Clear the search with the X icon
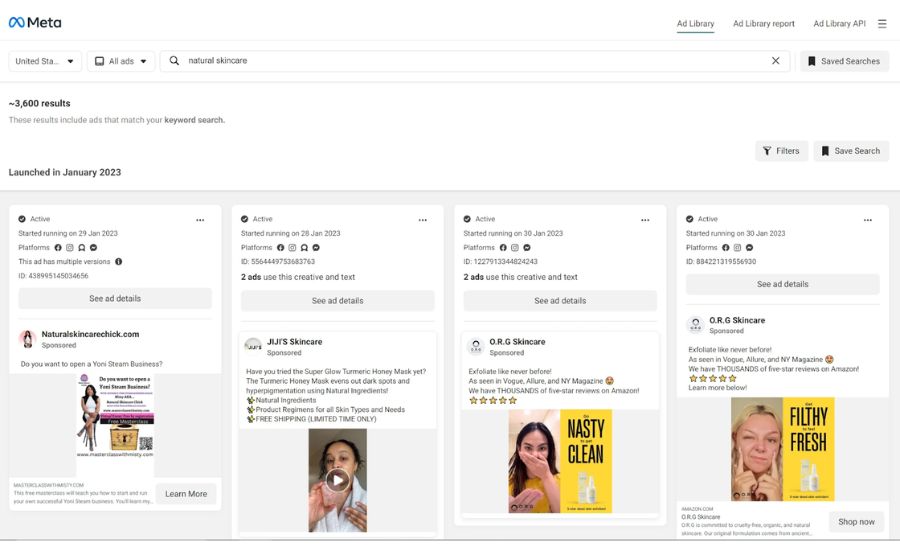 (x=775, y=61)
